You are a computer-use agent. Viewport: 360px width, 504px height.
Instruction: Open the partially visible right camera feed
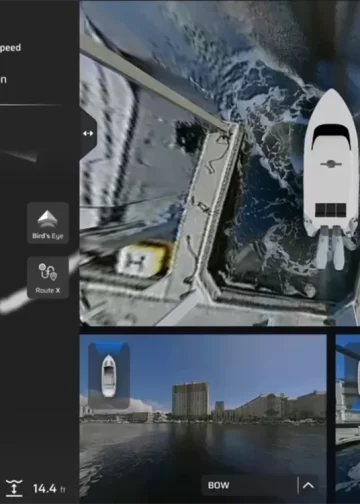click(x=348, y=418)
